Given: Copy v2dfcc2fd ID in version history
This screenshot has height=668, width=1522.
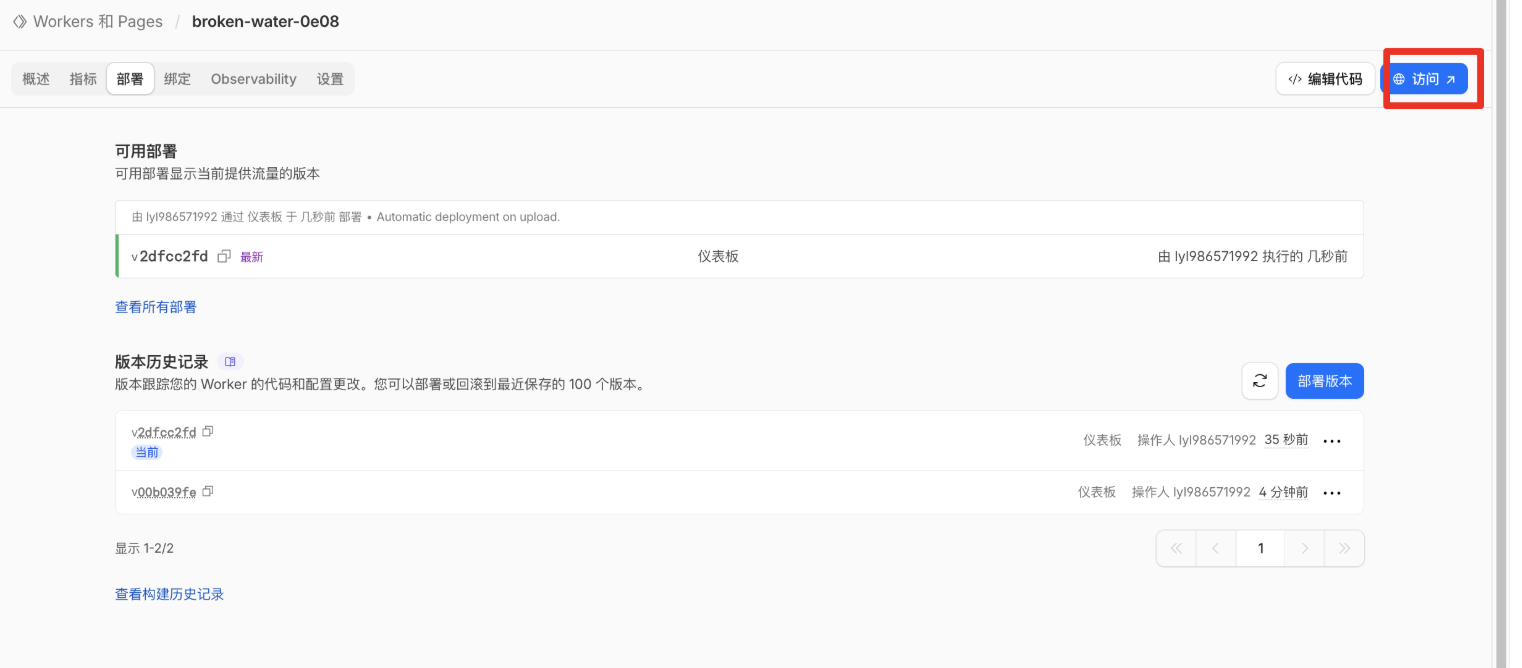Looking at the screenshot, I should tap(208, 432).
